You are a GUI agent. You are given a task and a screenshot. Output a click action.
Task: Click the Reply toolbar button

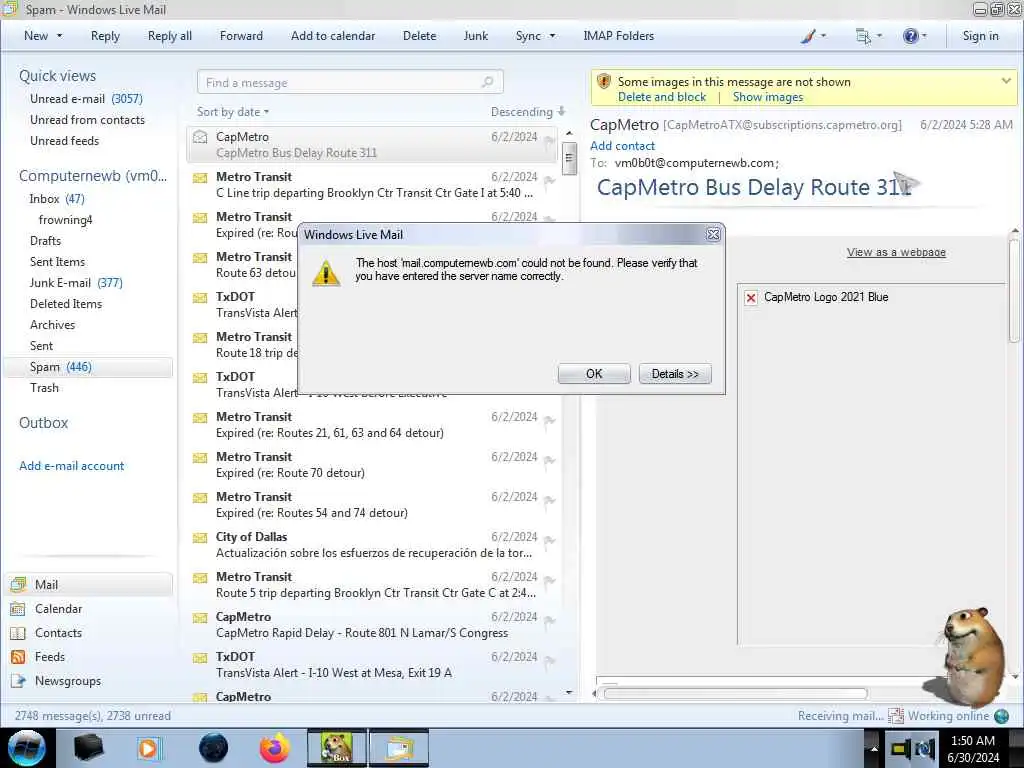point(105,36)
